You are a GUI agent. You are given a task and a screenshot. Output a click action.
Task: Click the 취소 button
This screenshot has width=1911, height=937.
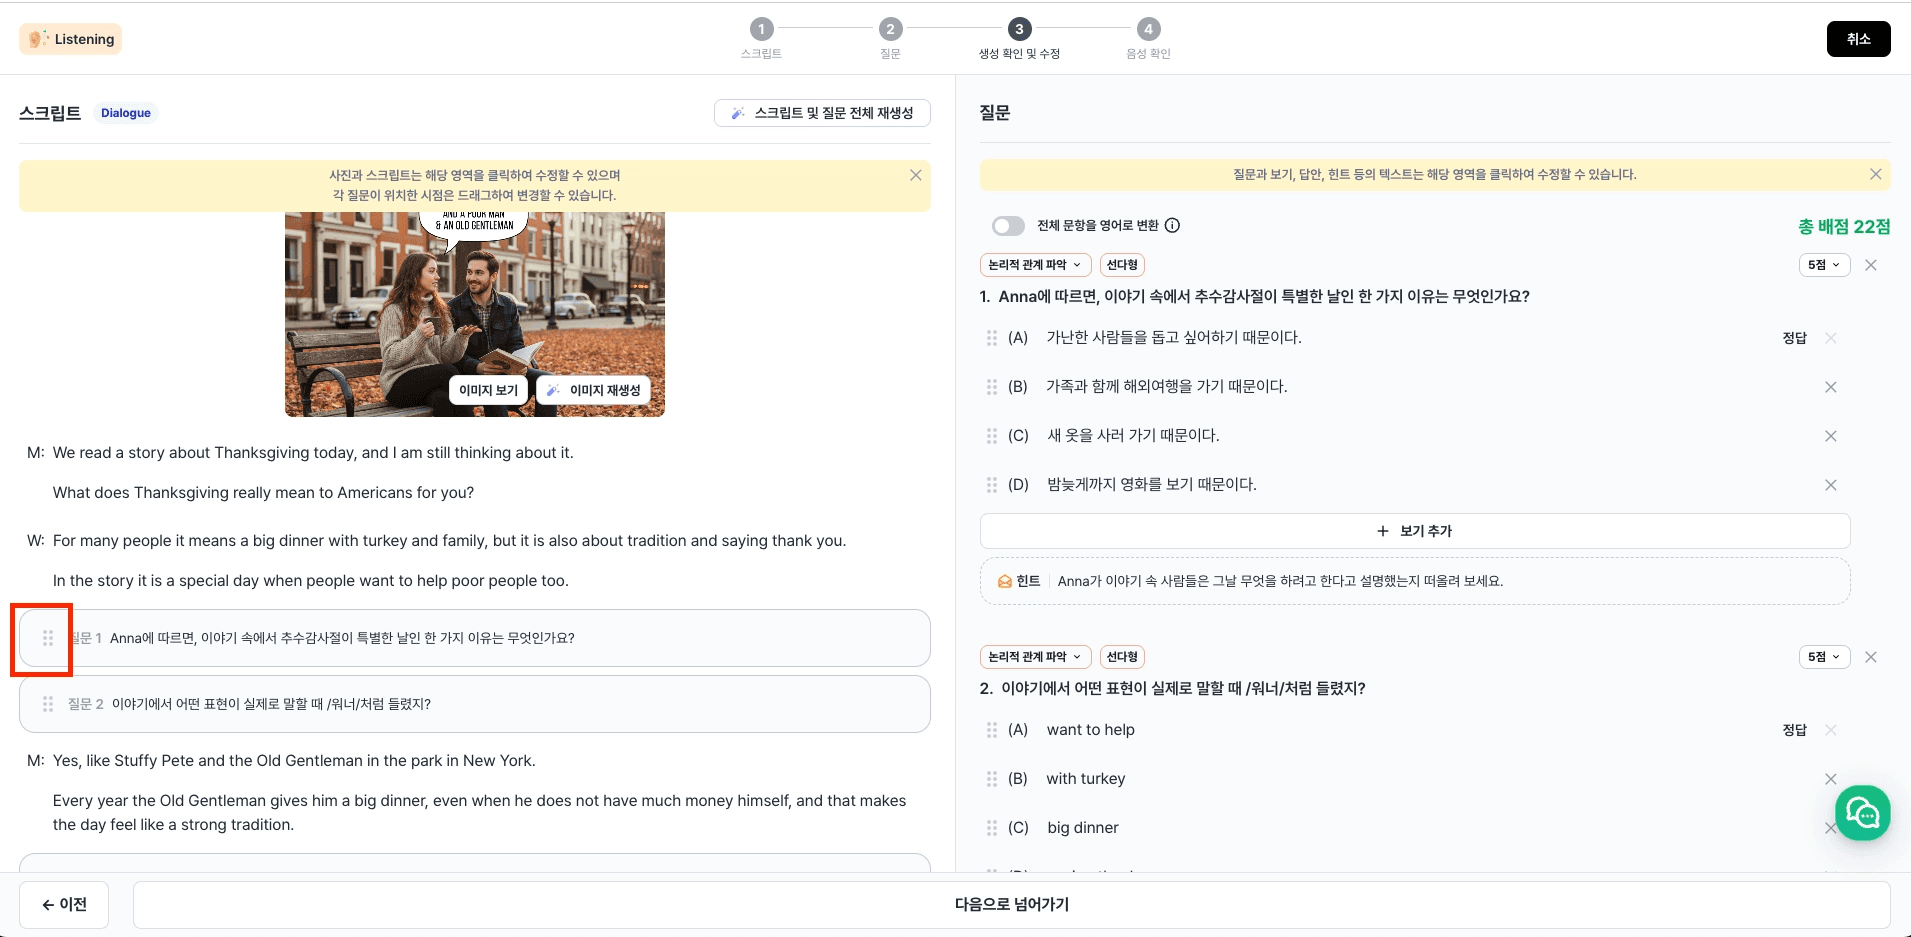(1858, 39)
